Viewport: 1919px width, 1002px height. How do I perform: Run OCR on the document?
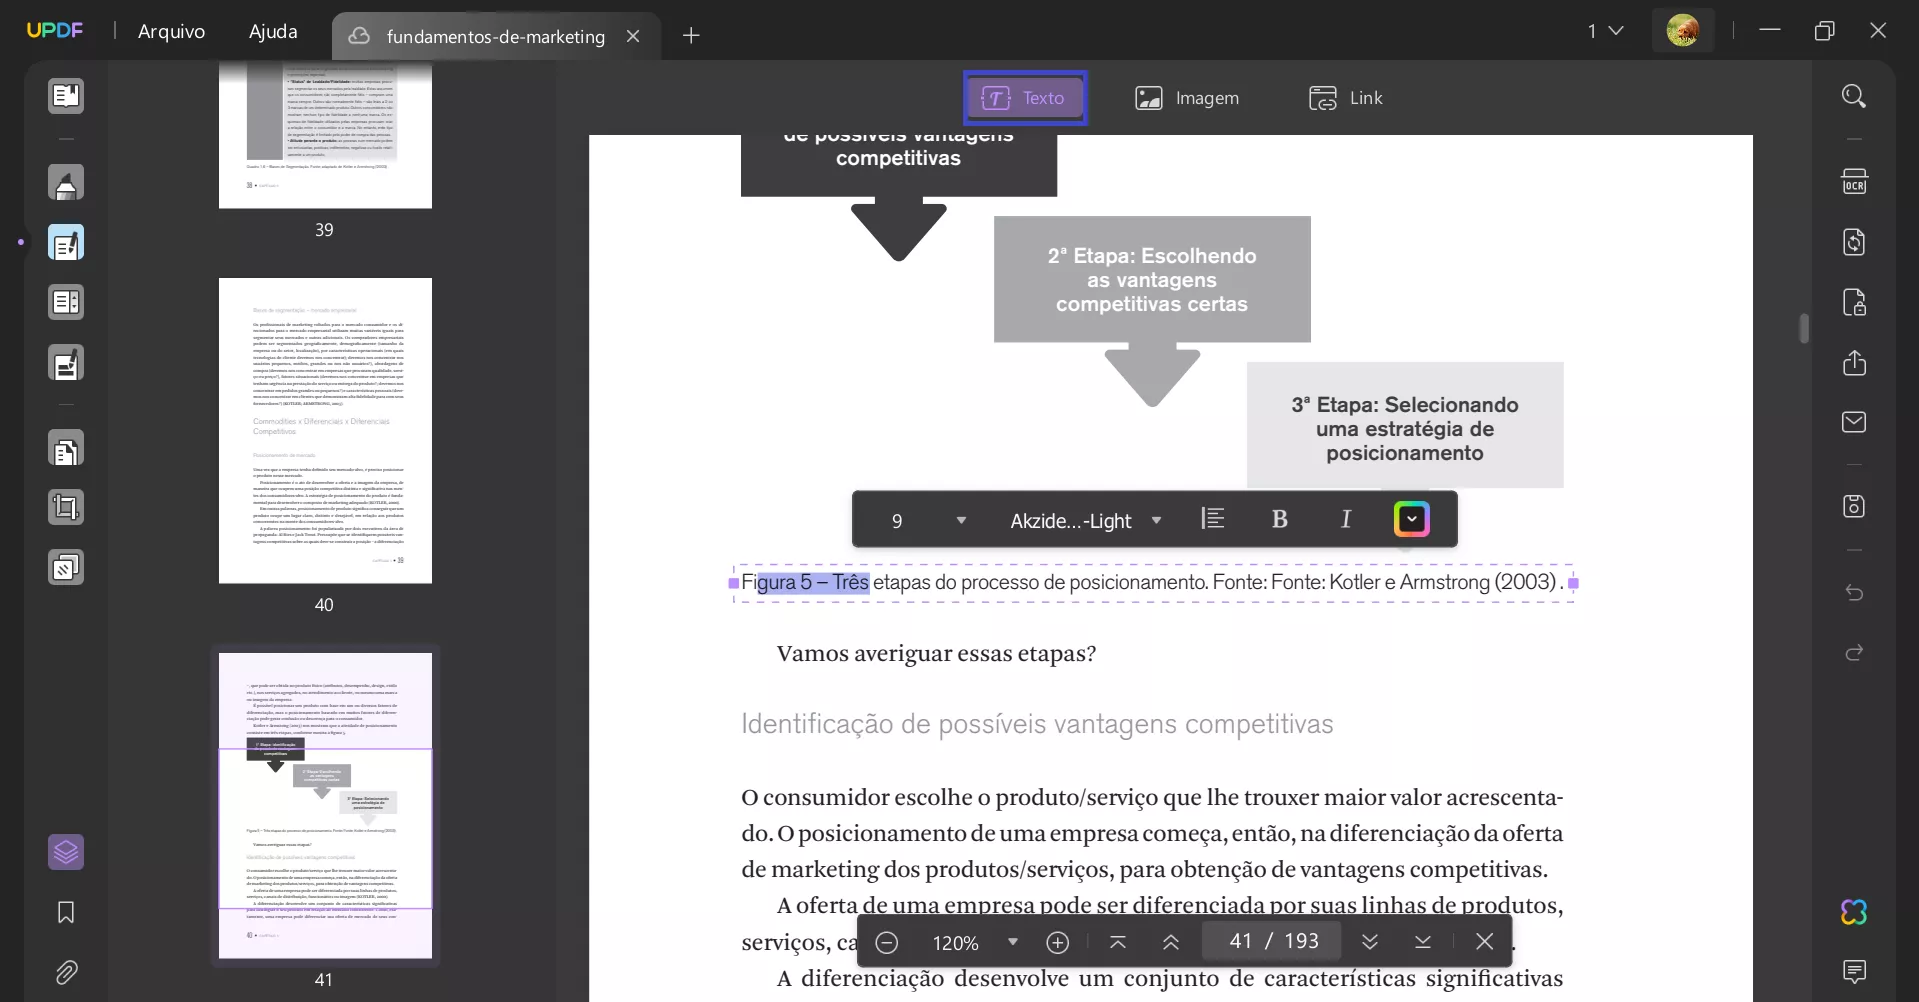[x=1855, y=181]
